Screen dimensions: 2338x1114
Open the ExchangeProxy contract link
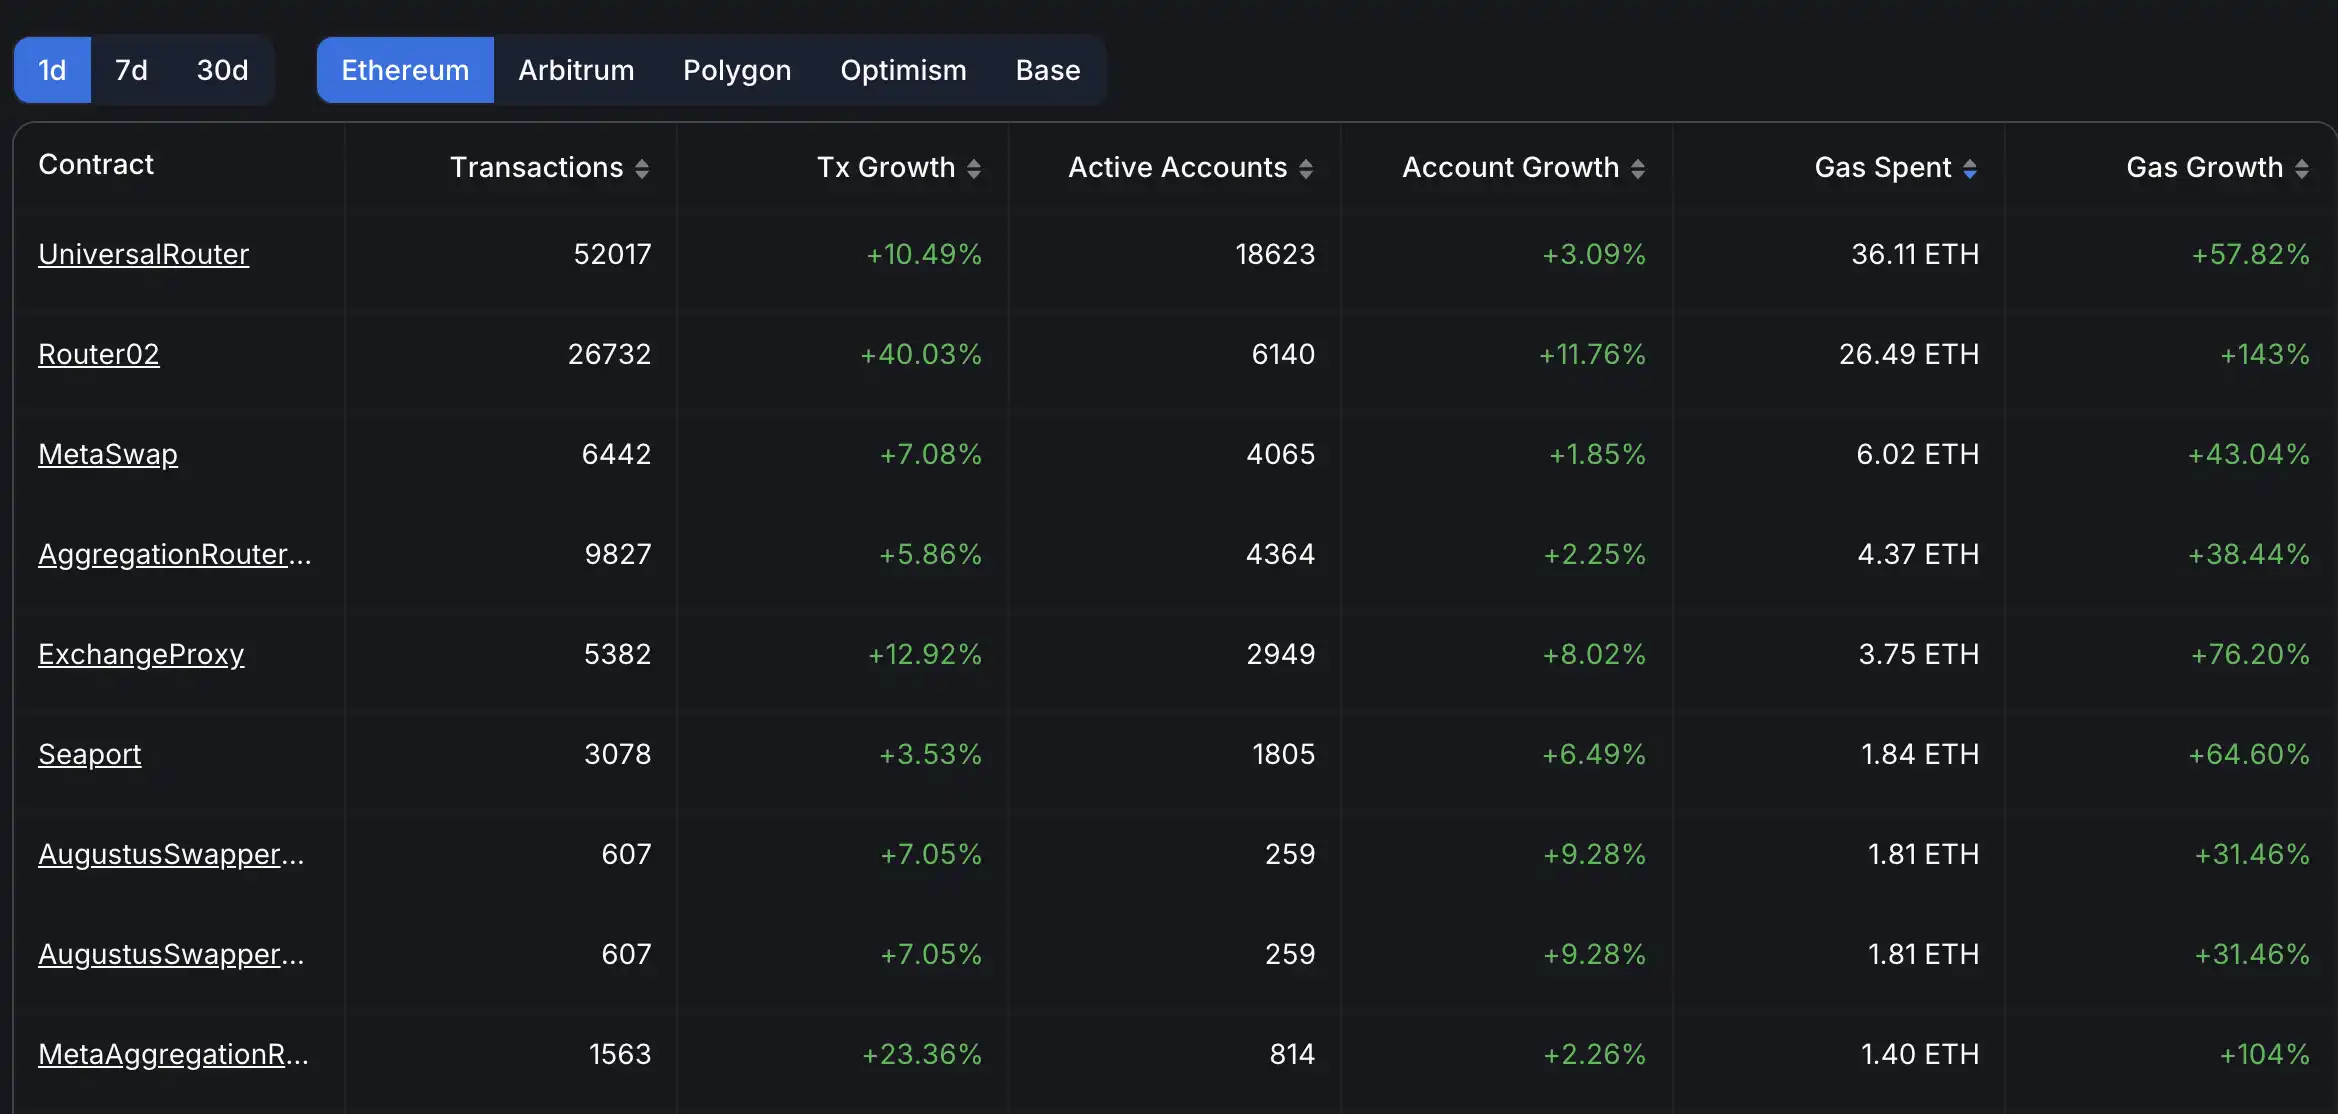coord(141,654)
